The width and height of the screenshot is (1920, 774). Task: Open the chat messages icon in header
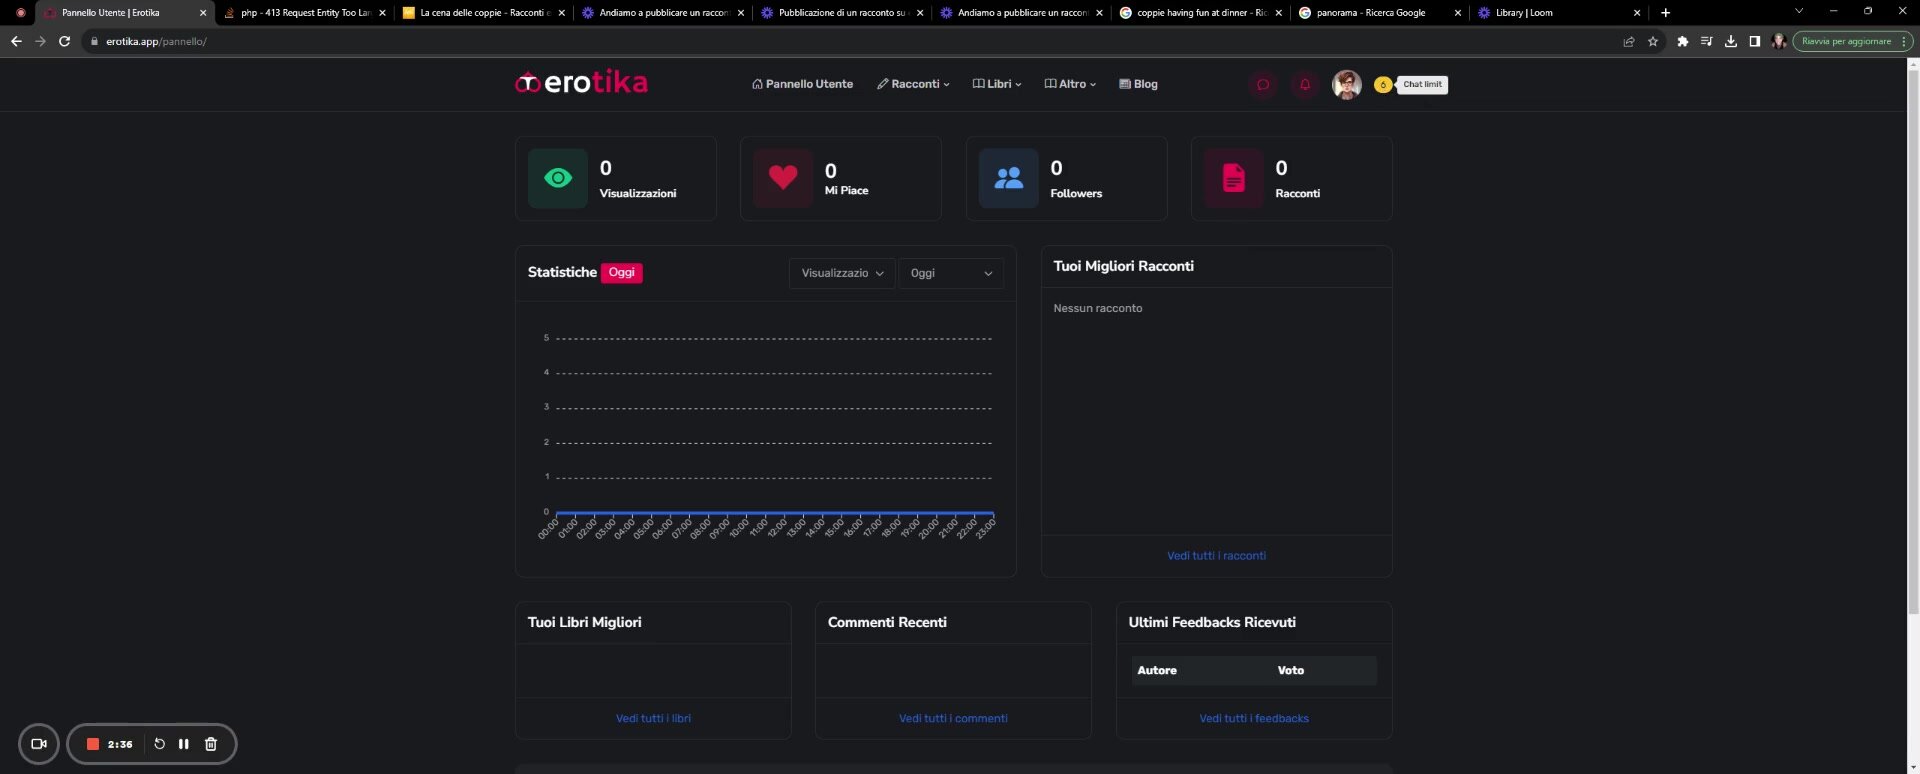tap(1262, 85)
